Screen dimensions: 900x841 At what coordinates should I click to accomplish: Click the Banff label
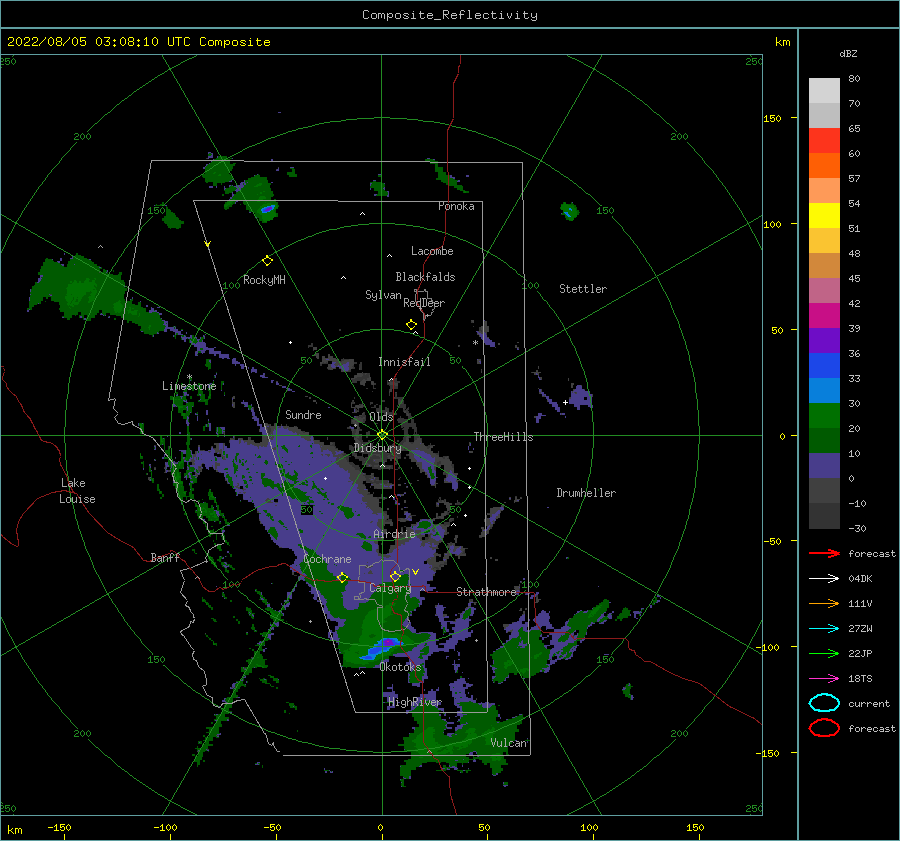click(x=165, y=557)
